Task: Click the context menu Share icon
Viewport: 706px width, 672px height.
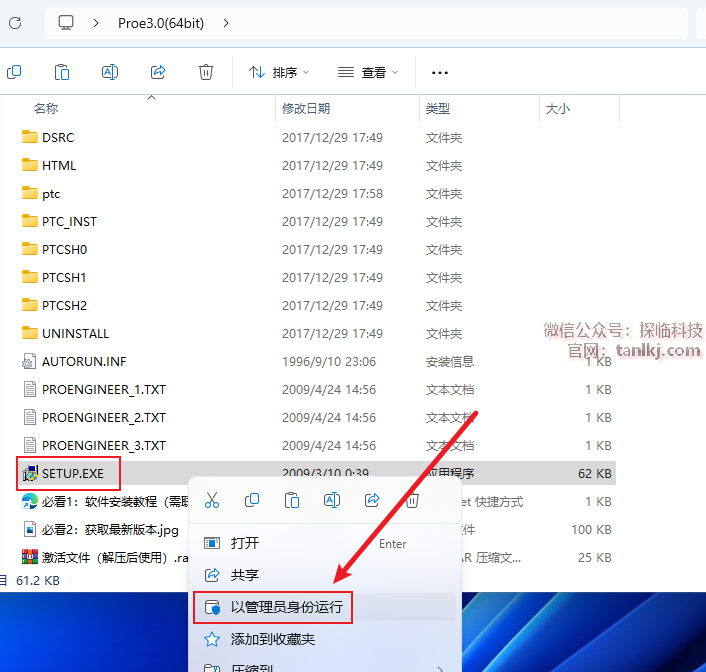Action: [372, 500]
